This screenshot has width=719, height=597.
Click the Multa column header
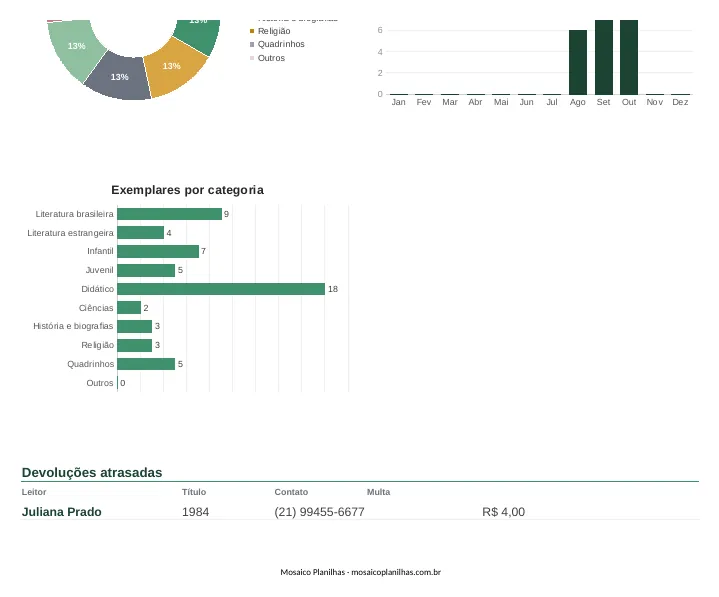pos(378,492)
